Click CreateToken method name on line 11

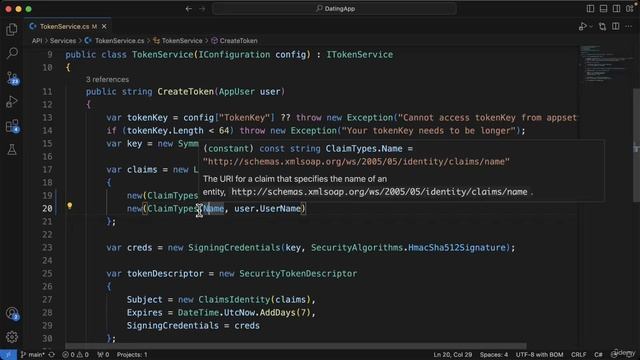185,92
